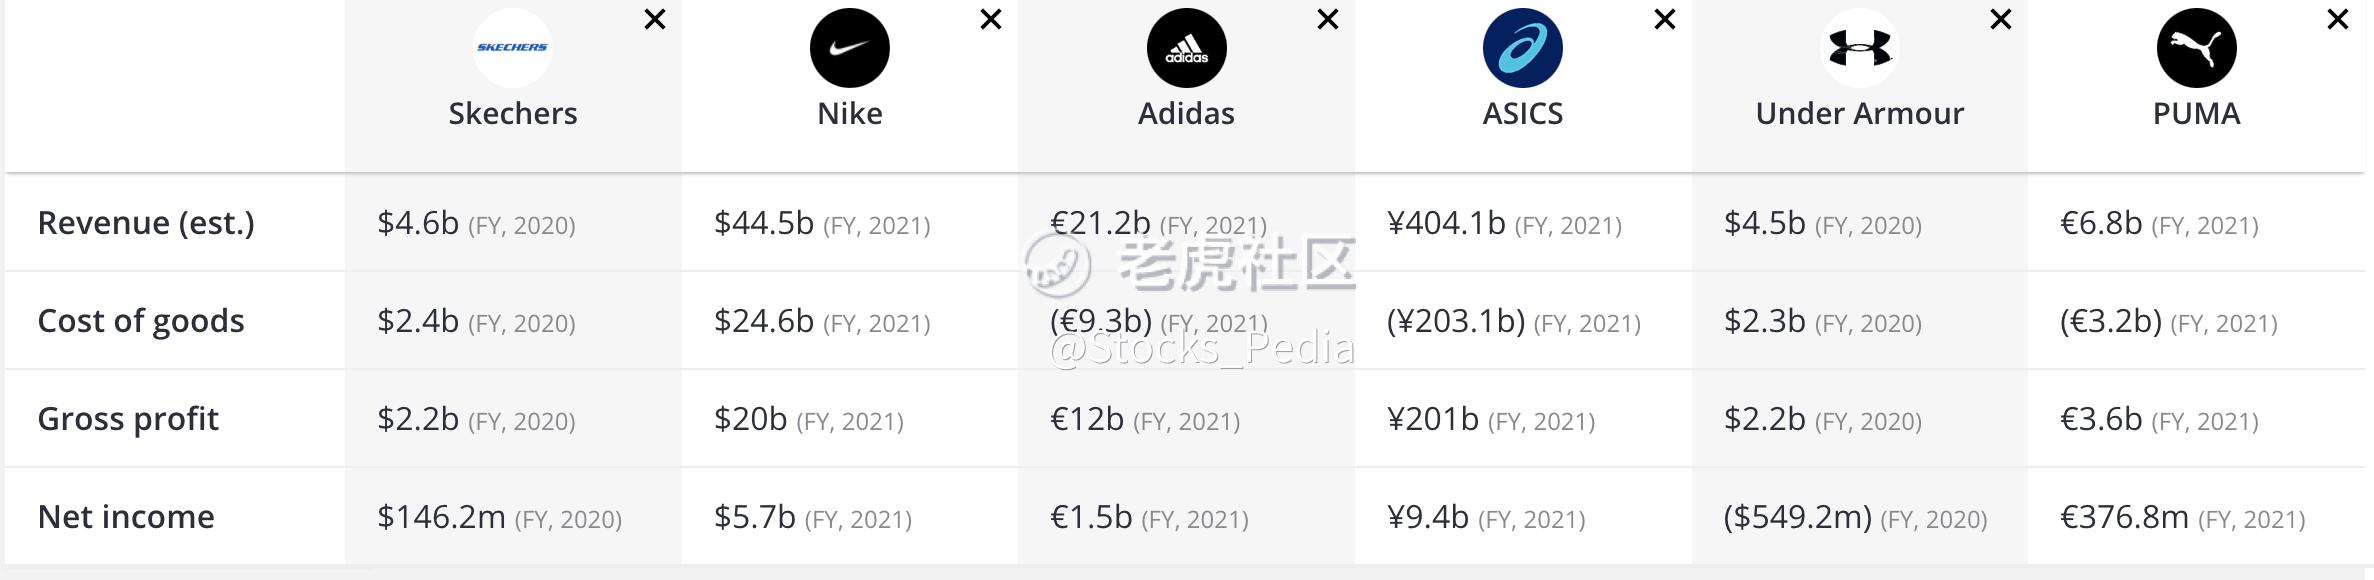
Task: Open the Nike company name link
Action: (x=849, y=114)
